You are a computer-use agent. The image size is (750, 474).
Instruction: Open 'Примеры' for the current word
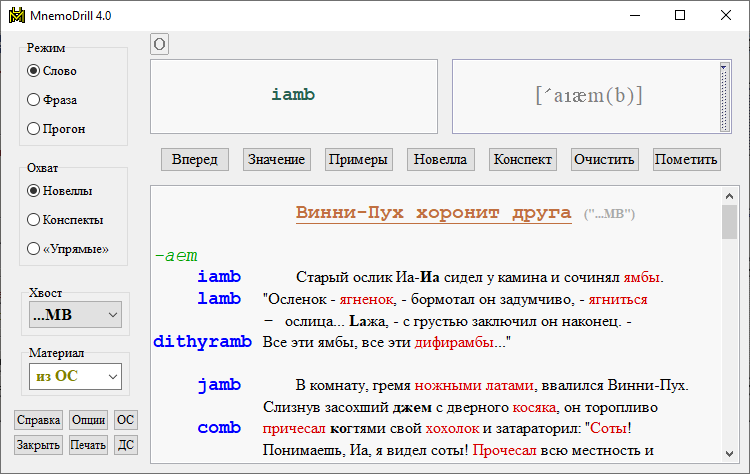coord(358,160)
